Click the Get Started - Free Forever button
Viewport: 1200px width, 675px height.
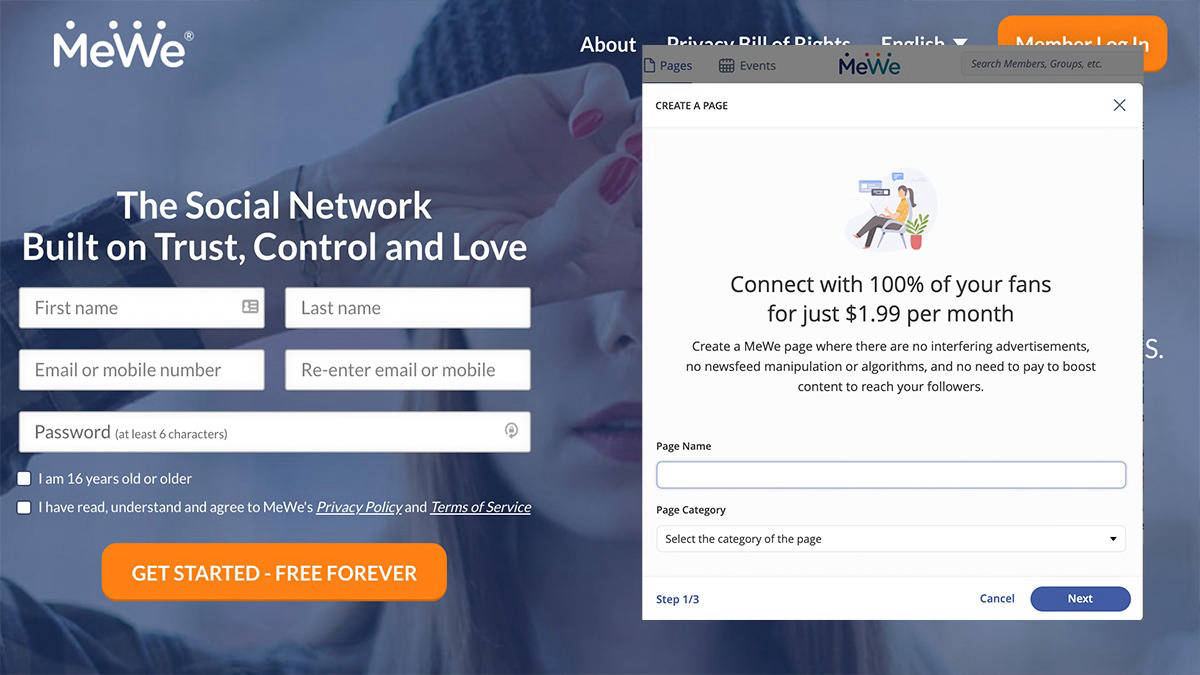(274, 572)
